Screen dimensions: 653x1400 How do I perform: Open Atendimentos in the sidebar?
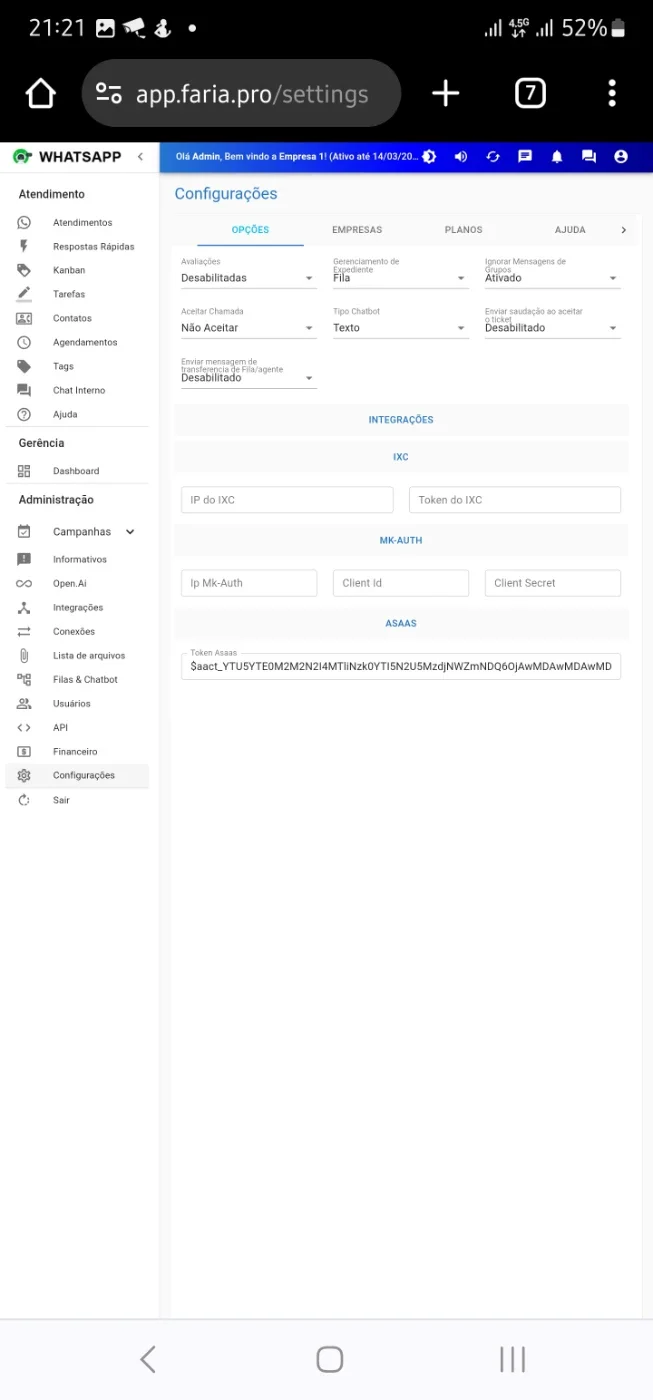tap(78, 222)
